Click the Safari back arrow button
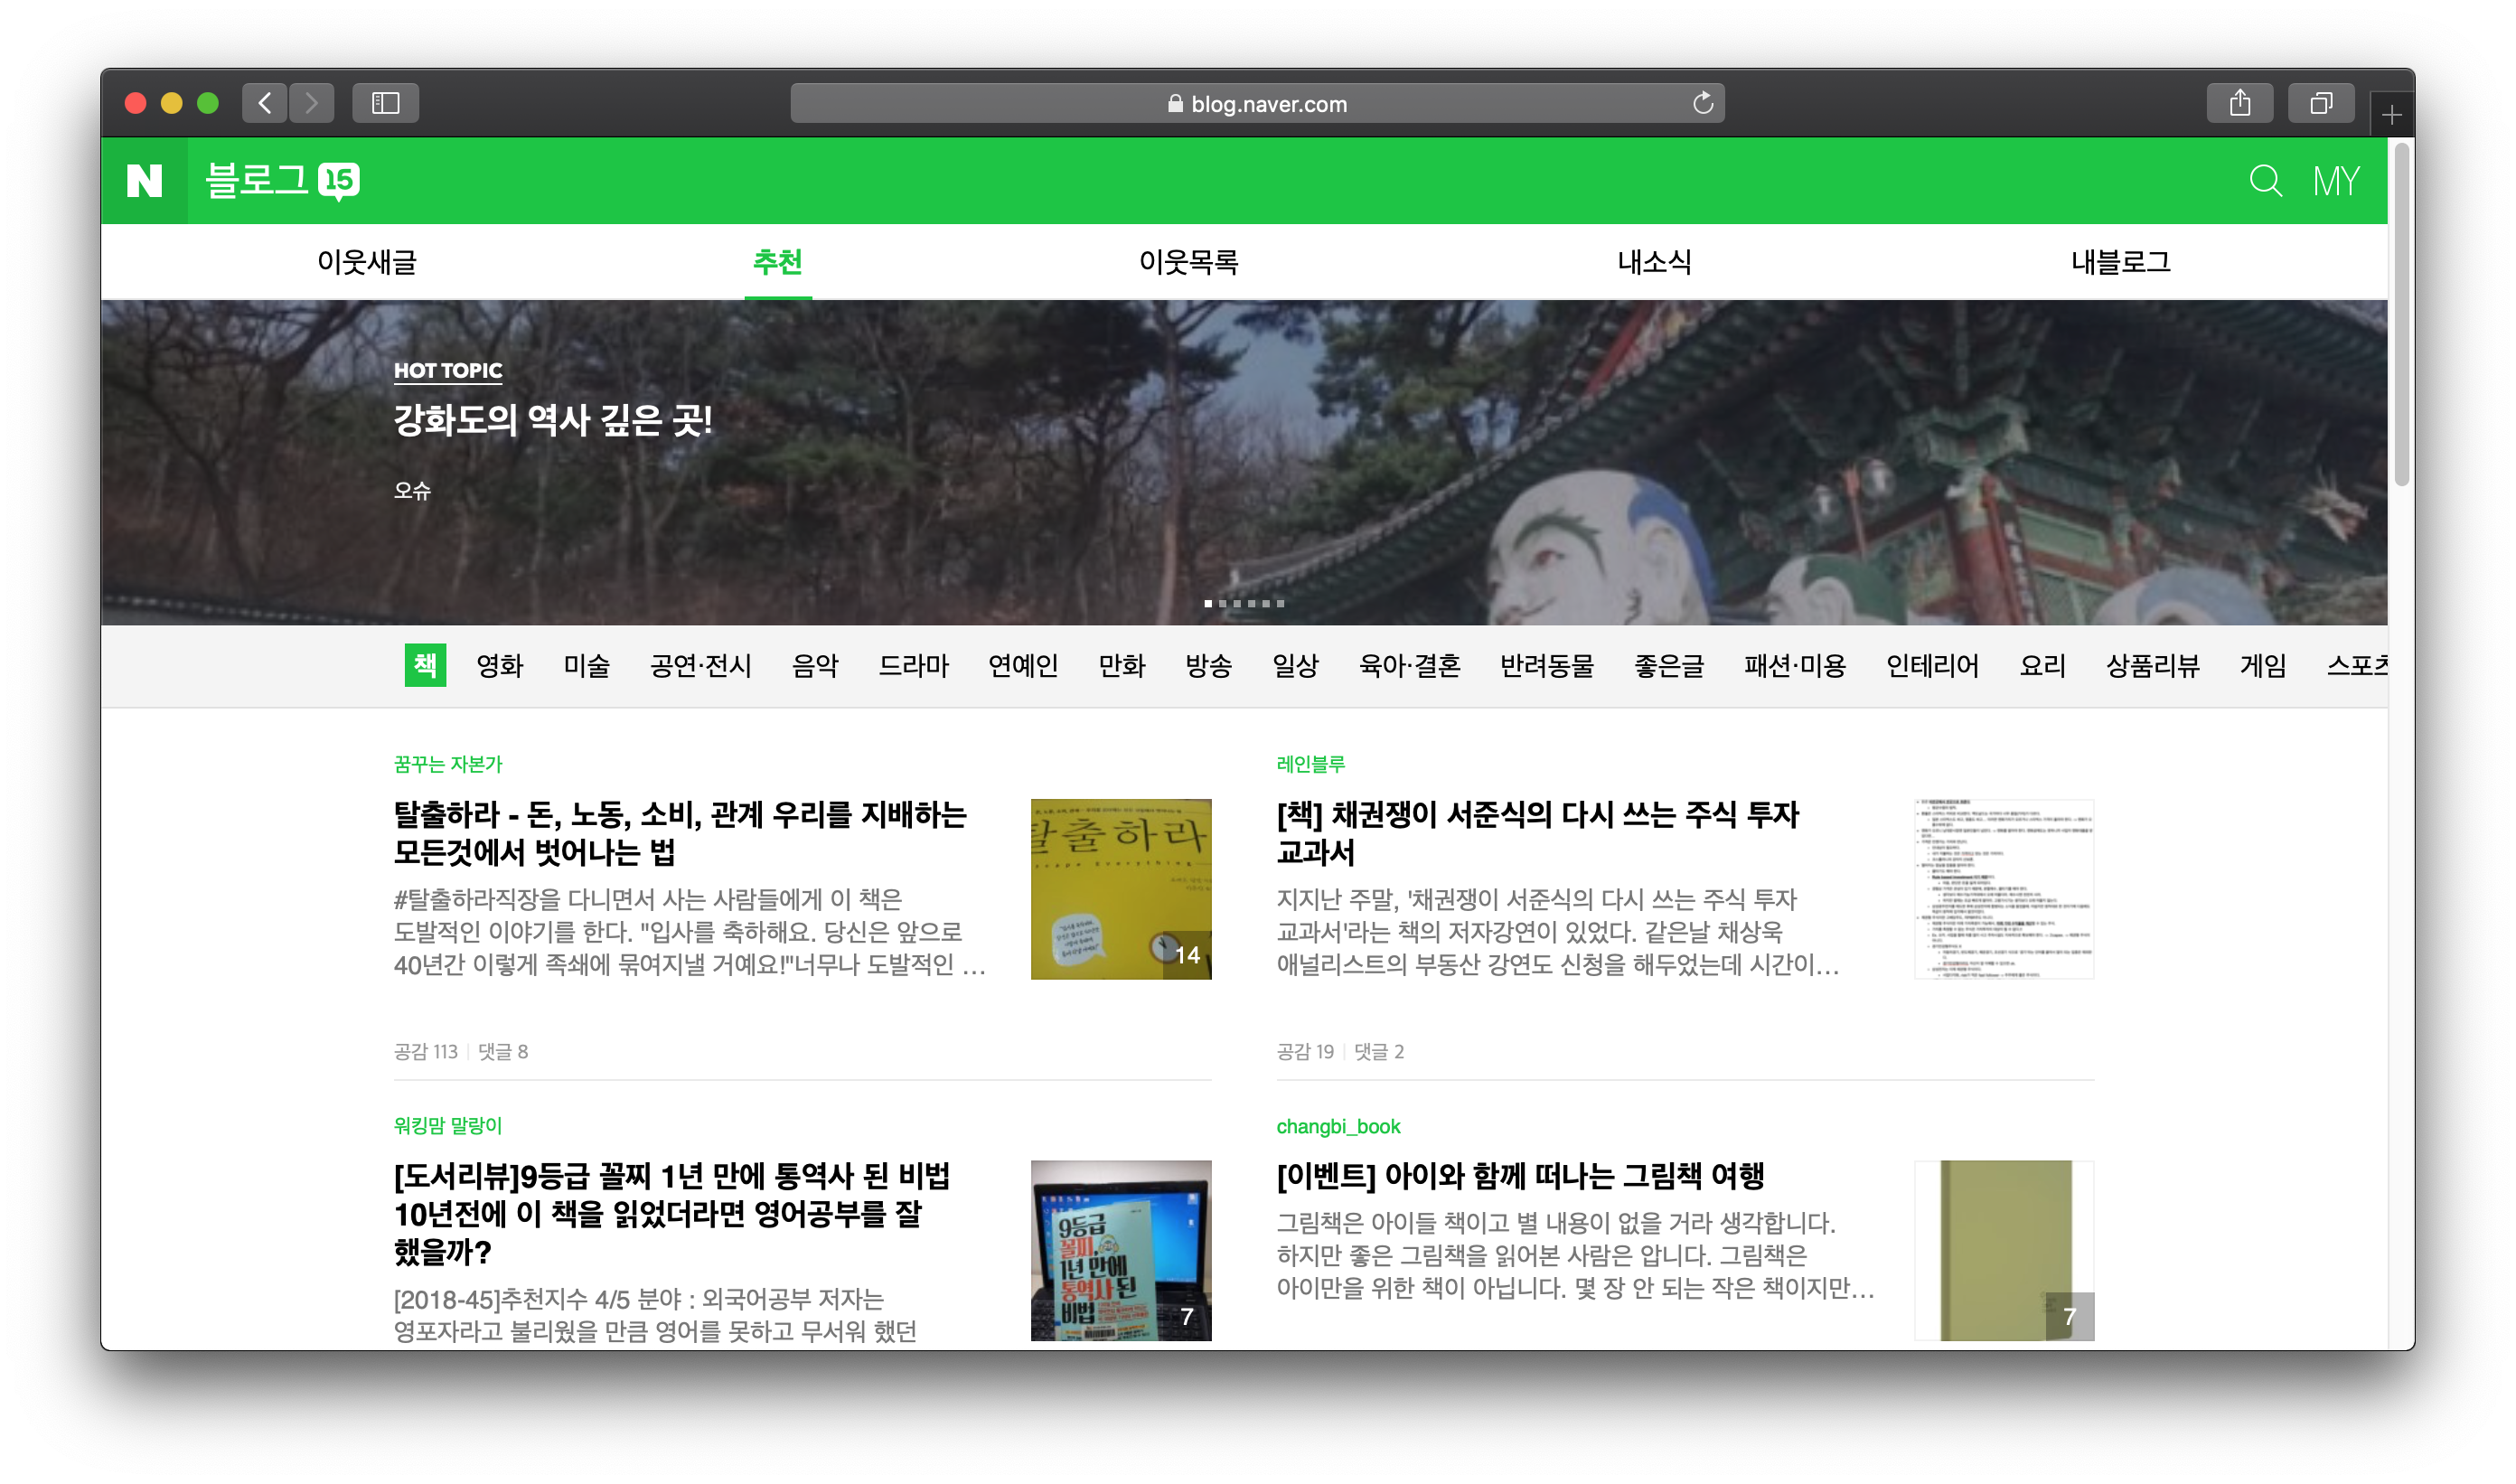 pos(265,103)
